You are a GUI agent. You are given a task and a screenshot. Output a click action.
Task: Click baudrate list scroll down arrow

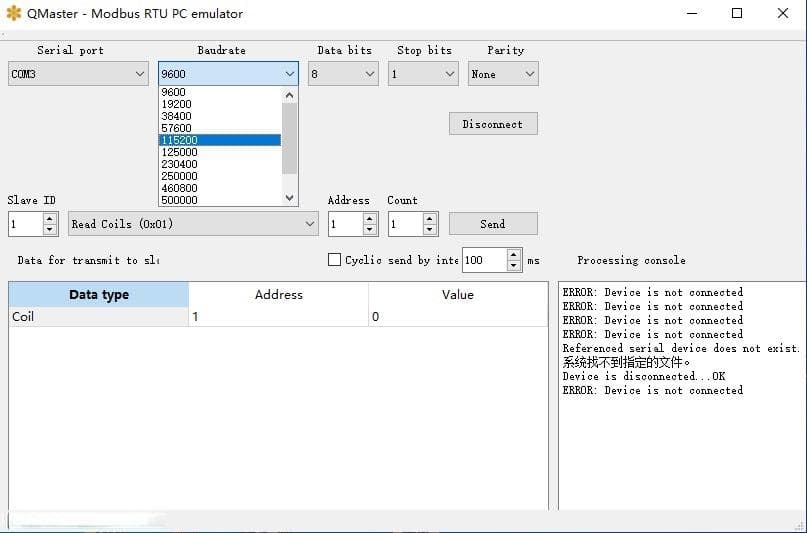[x=289, y=198]
